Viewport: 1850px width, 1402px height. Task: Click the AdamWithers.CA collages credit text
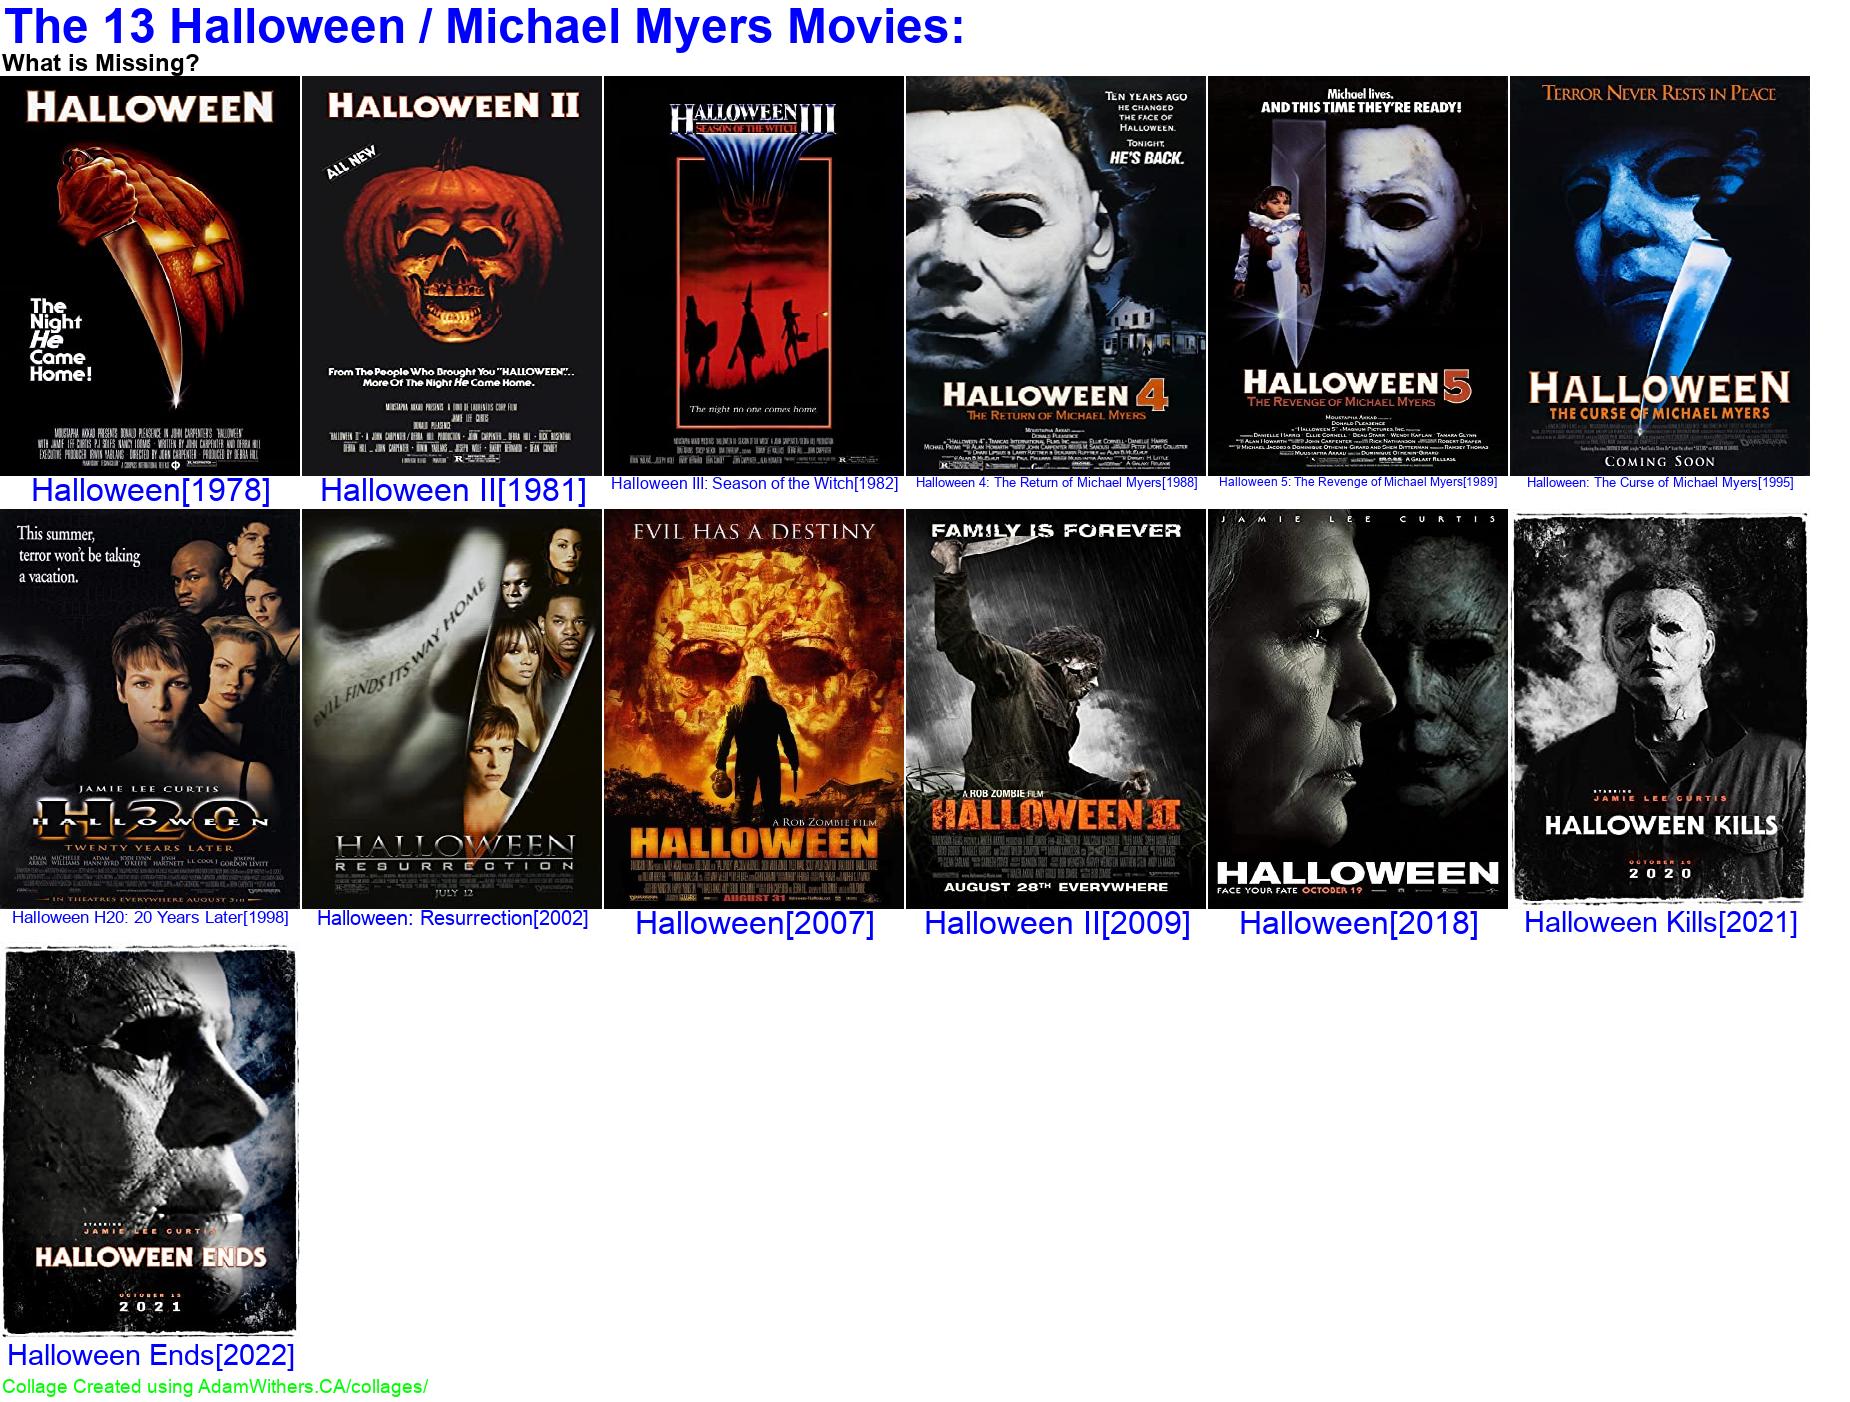pyautogui.click(x=215, y=1387)
